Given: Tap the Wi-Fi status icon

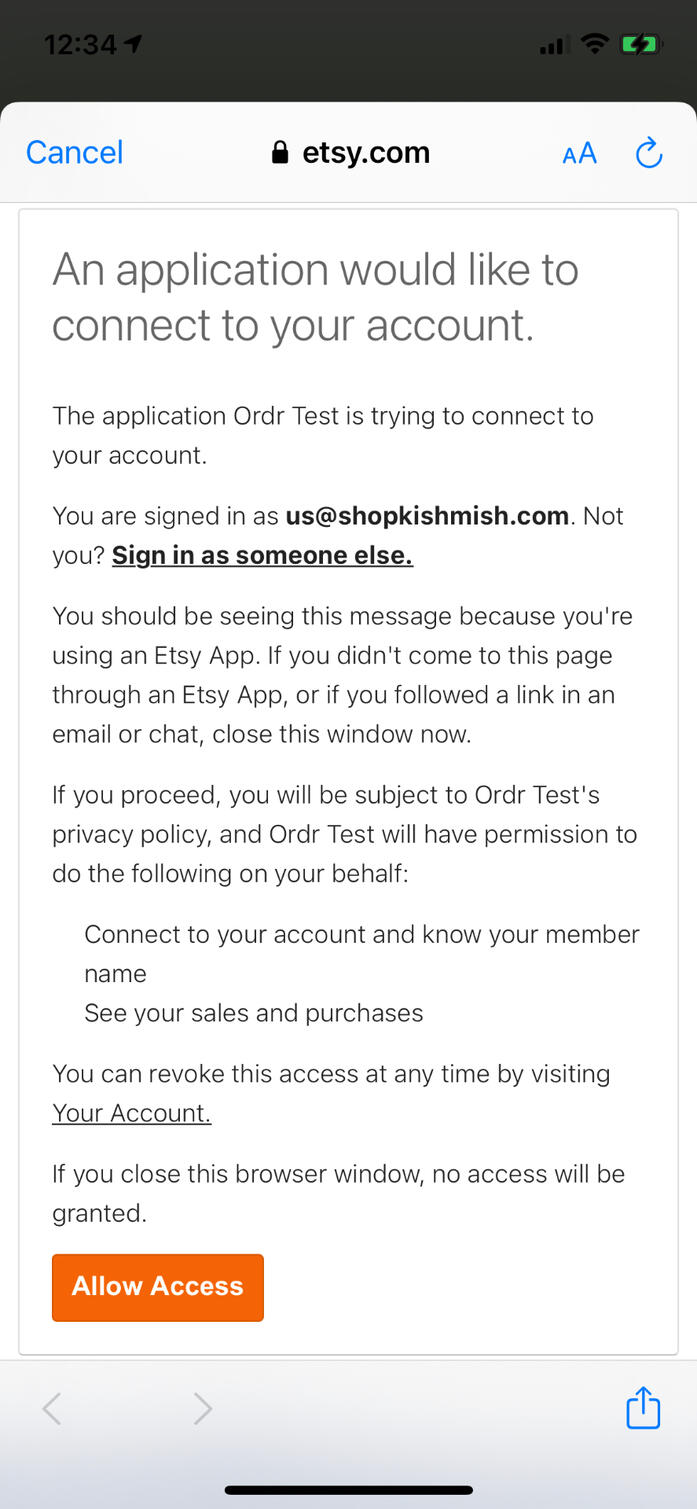Looking at the screenshot, I should (x=595, y=44).
